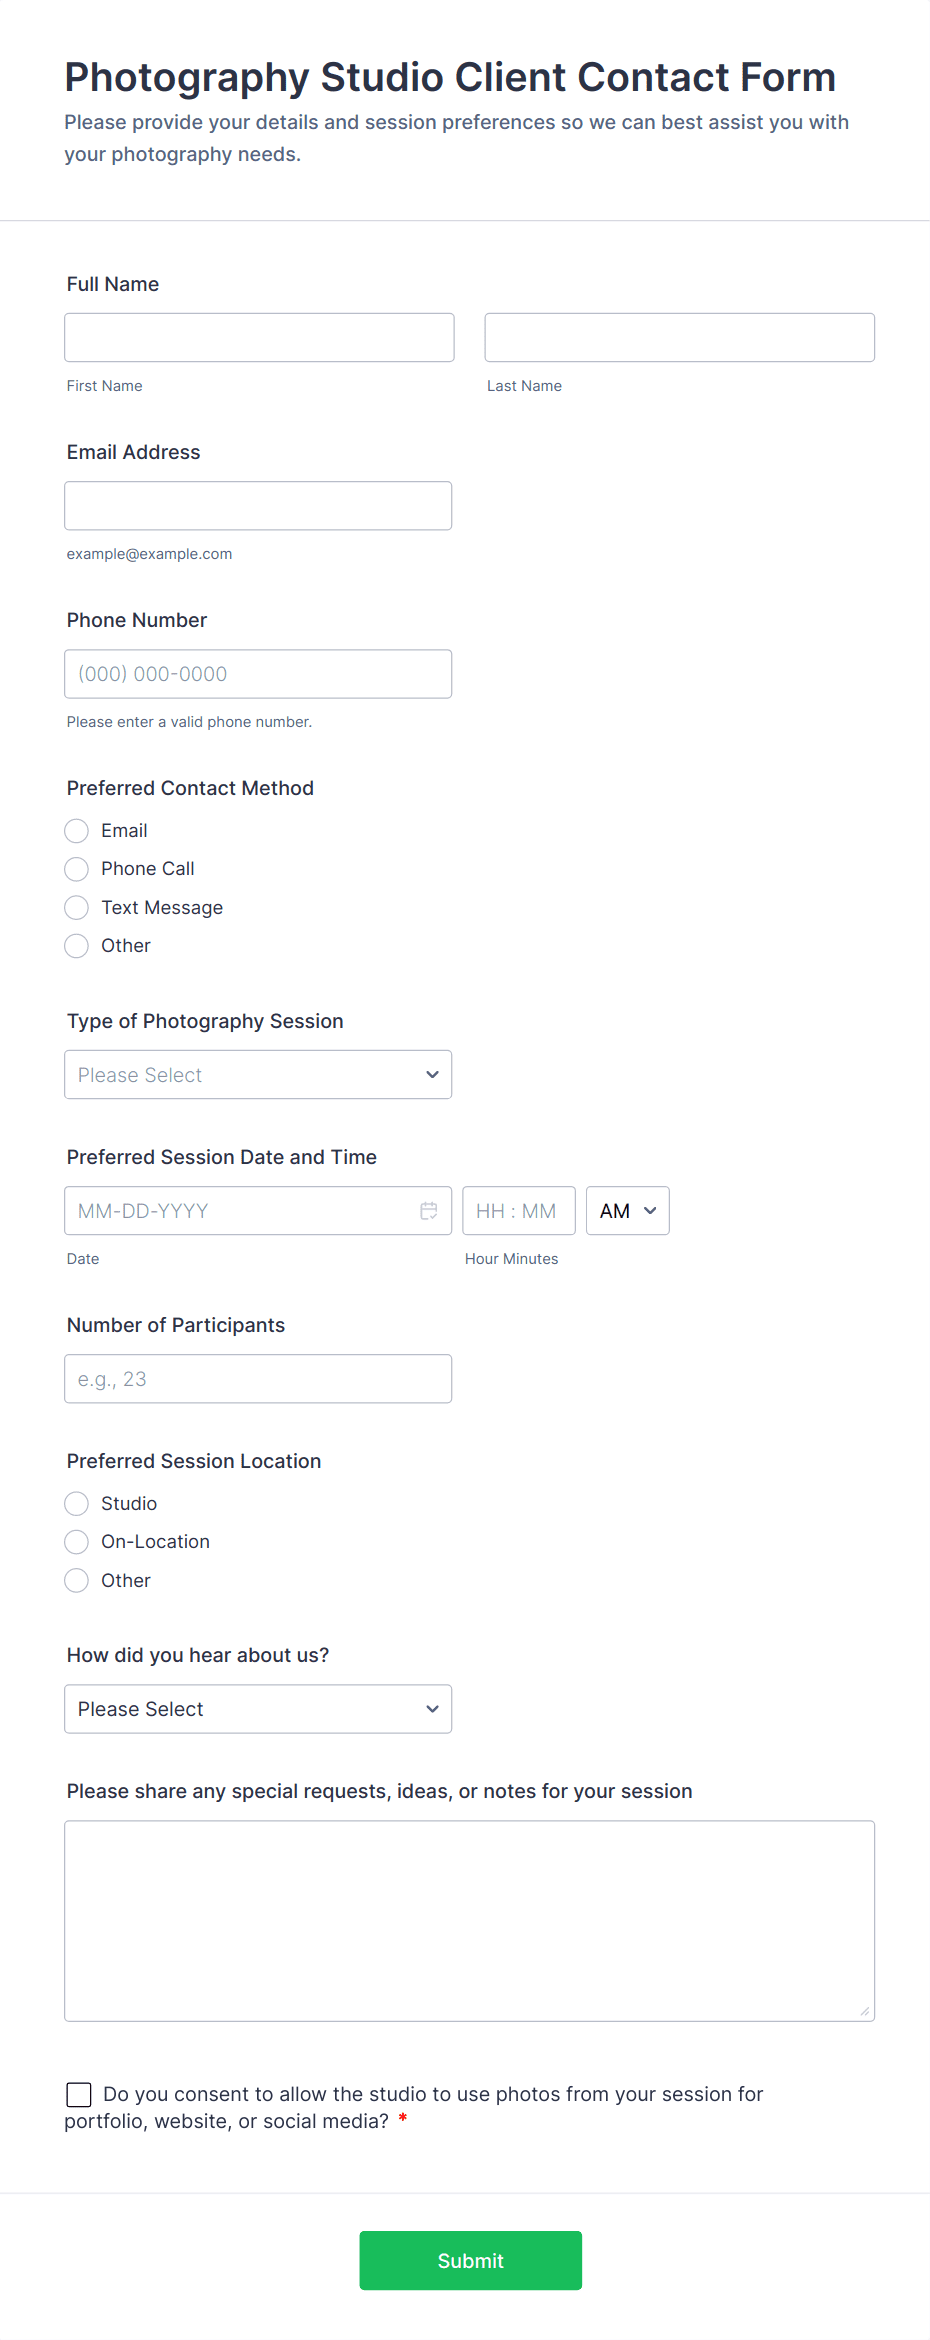
Task: Select Studio as preferred session location
Action: point(76,1503)
